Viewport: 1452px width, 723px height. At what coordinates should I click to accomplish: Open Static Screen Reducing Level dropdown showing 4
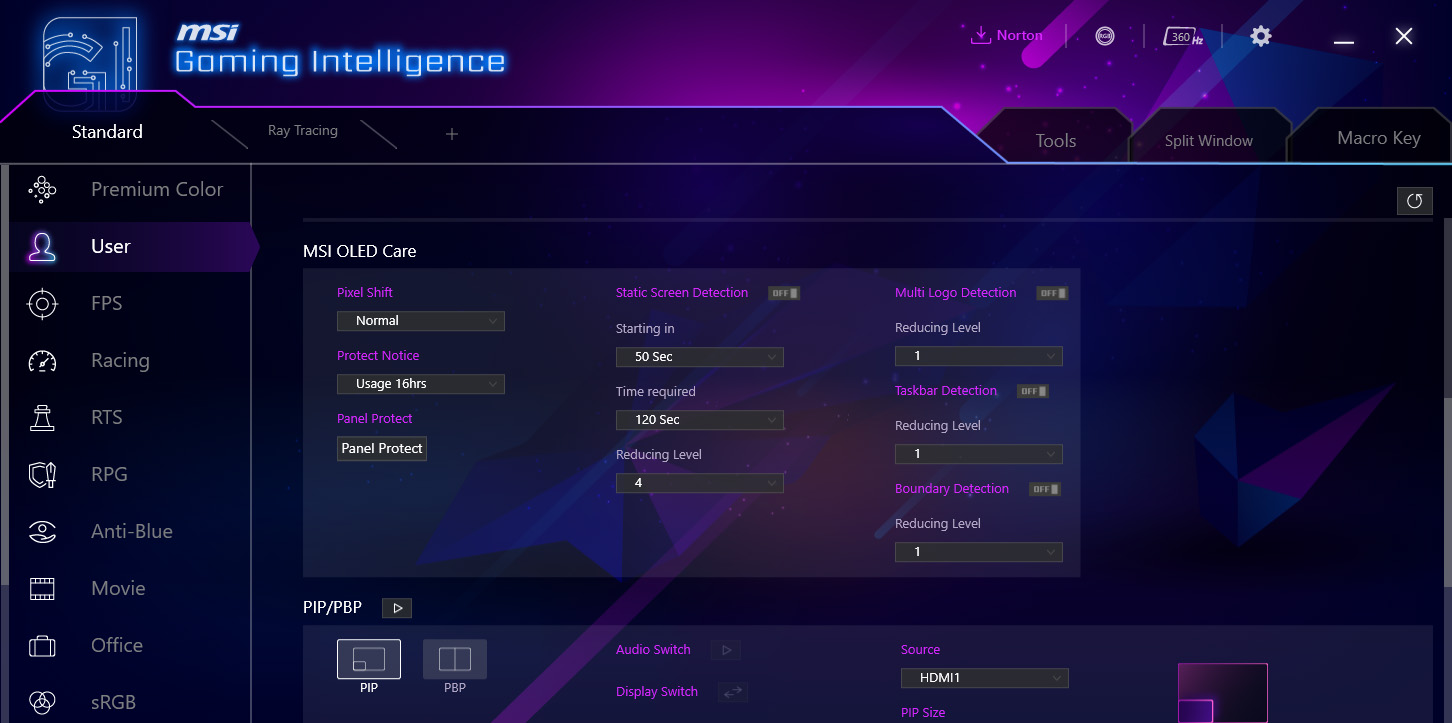coord(700,483)
